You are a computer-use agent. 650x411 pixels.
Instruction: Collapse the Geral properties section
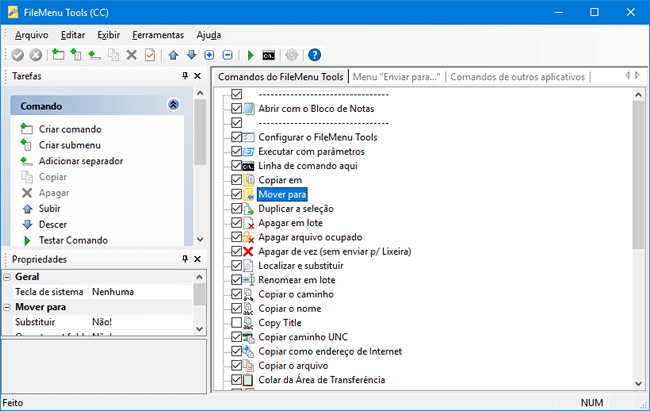tap(7, 277)
